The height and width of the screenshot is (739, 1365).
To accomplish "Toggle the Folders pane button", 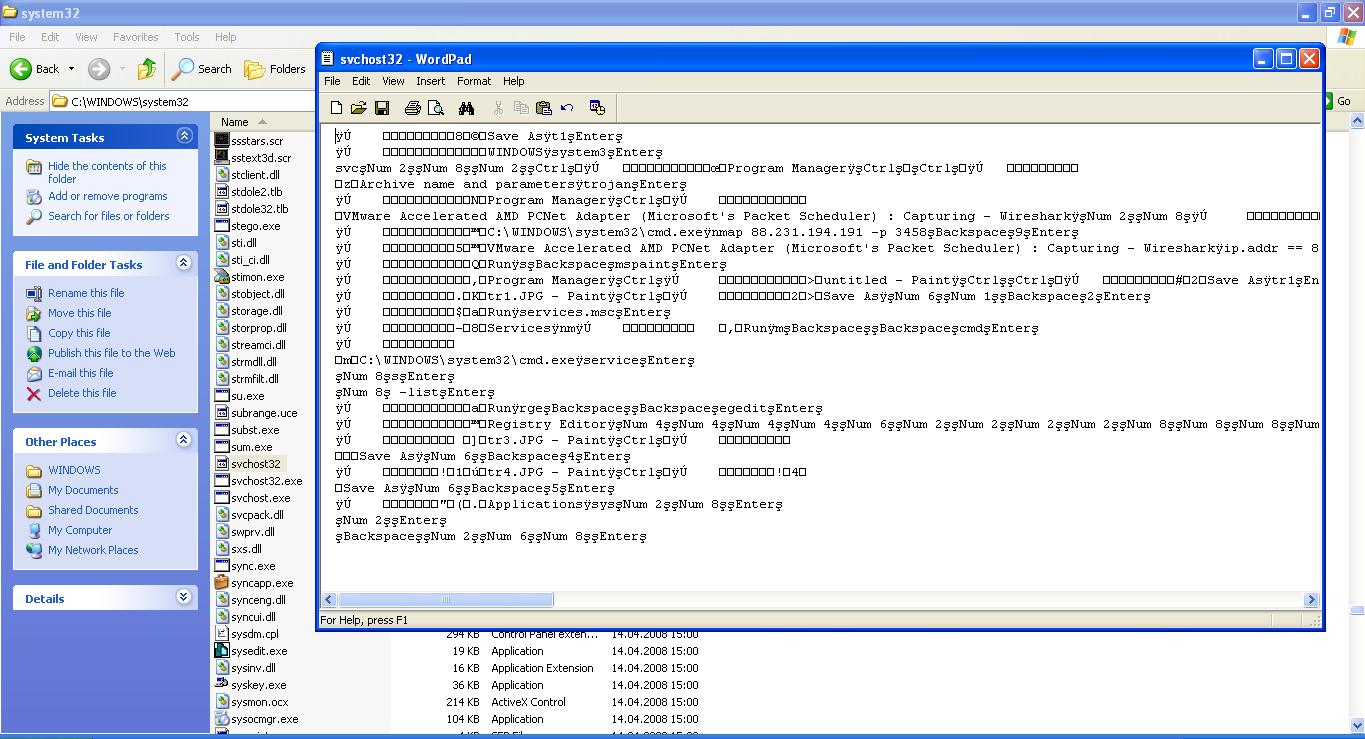I will point(276,69).
